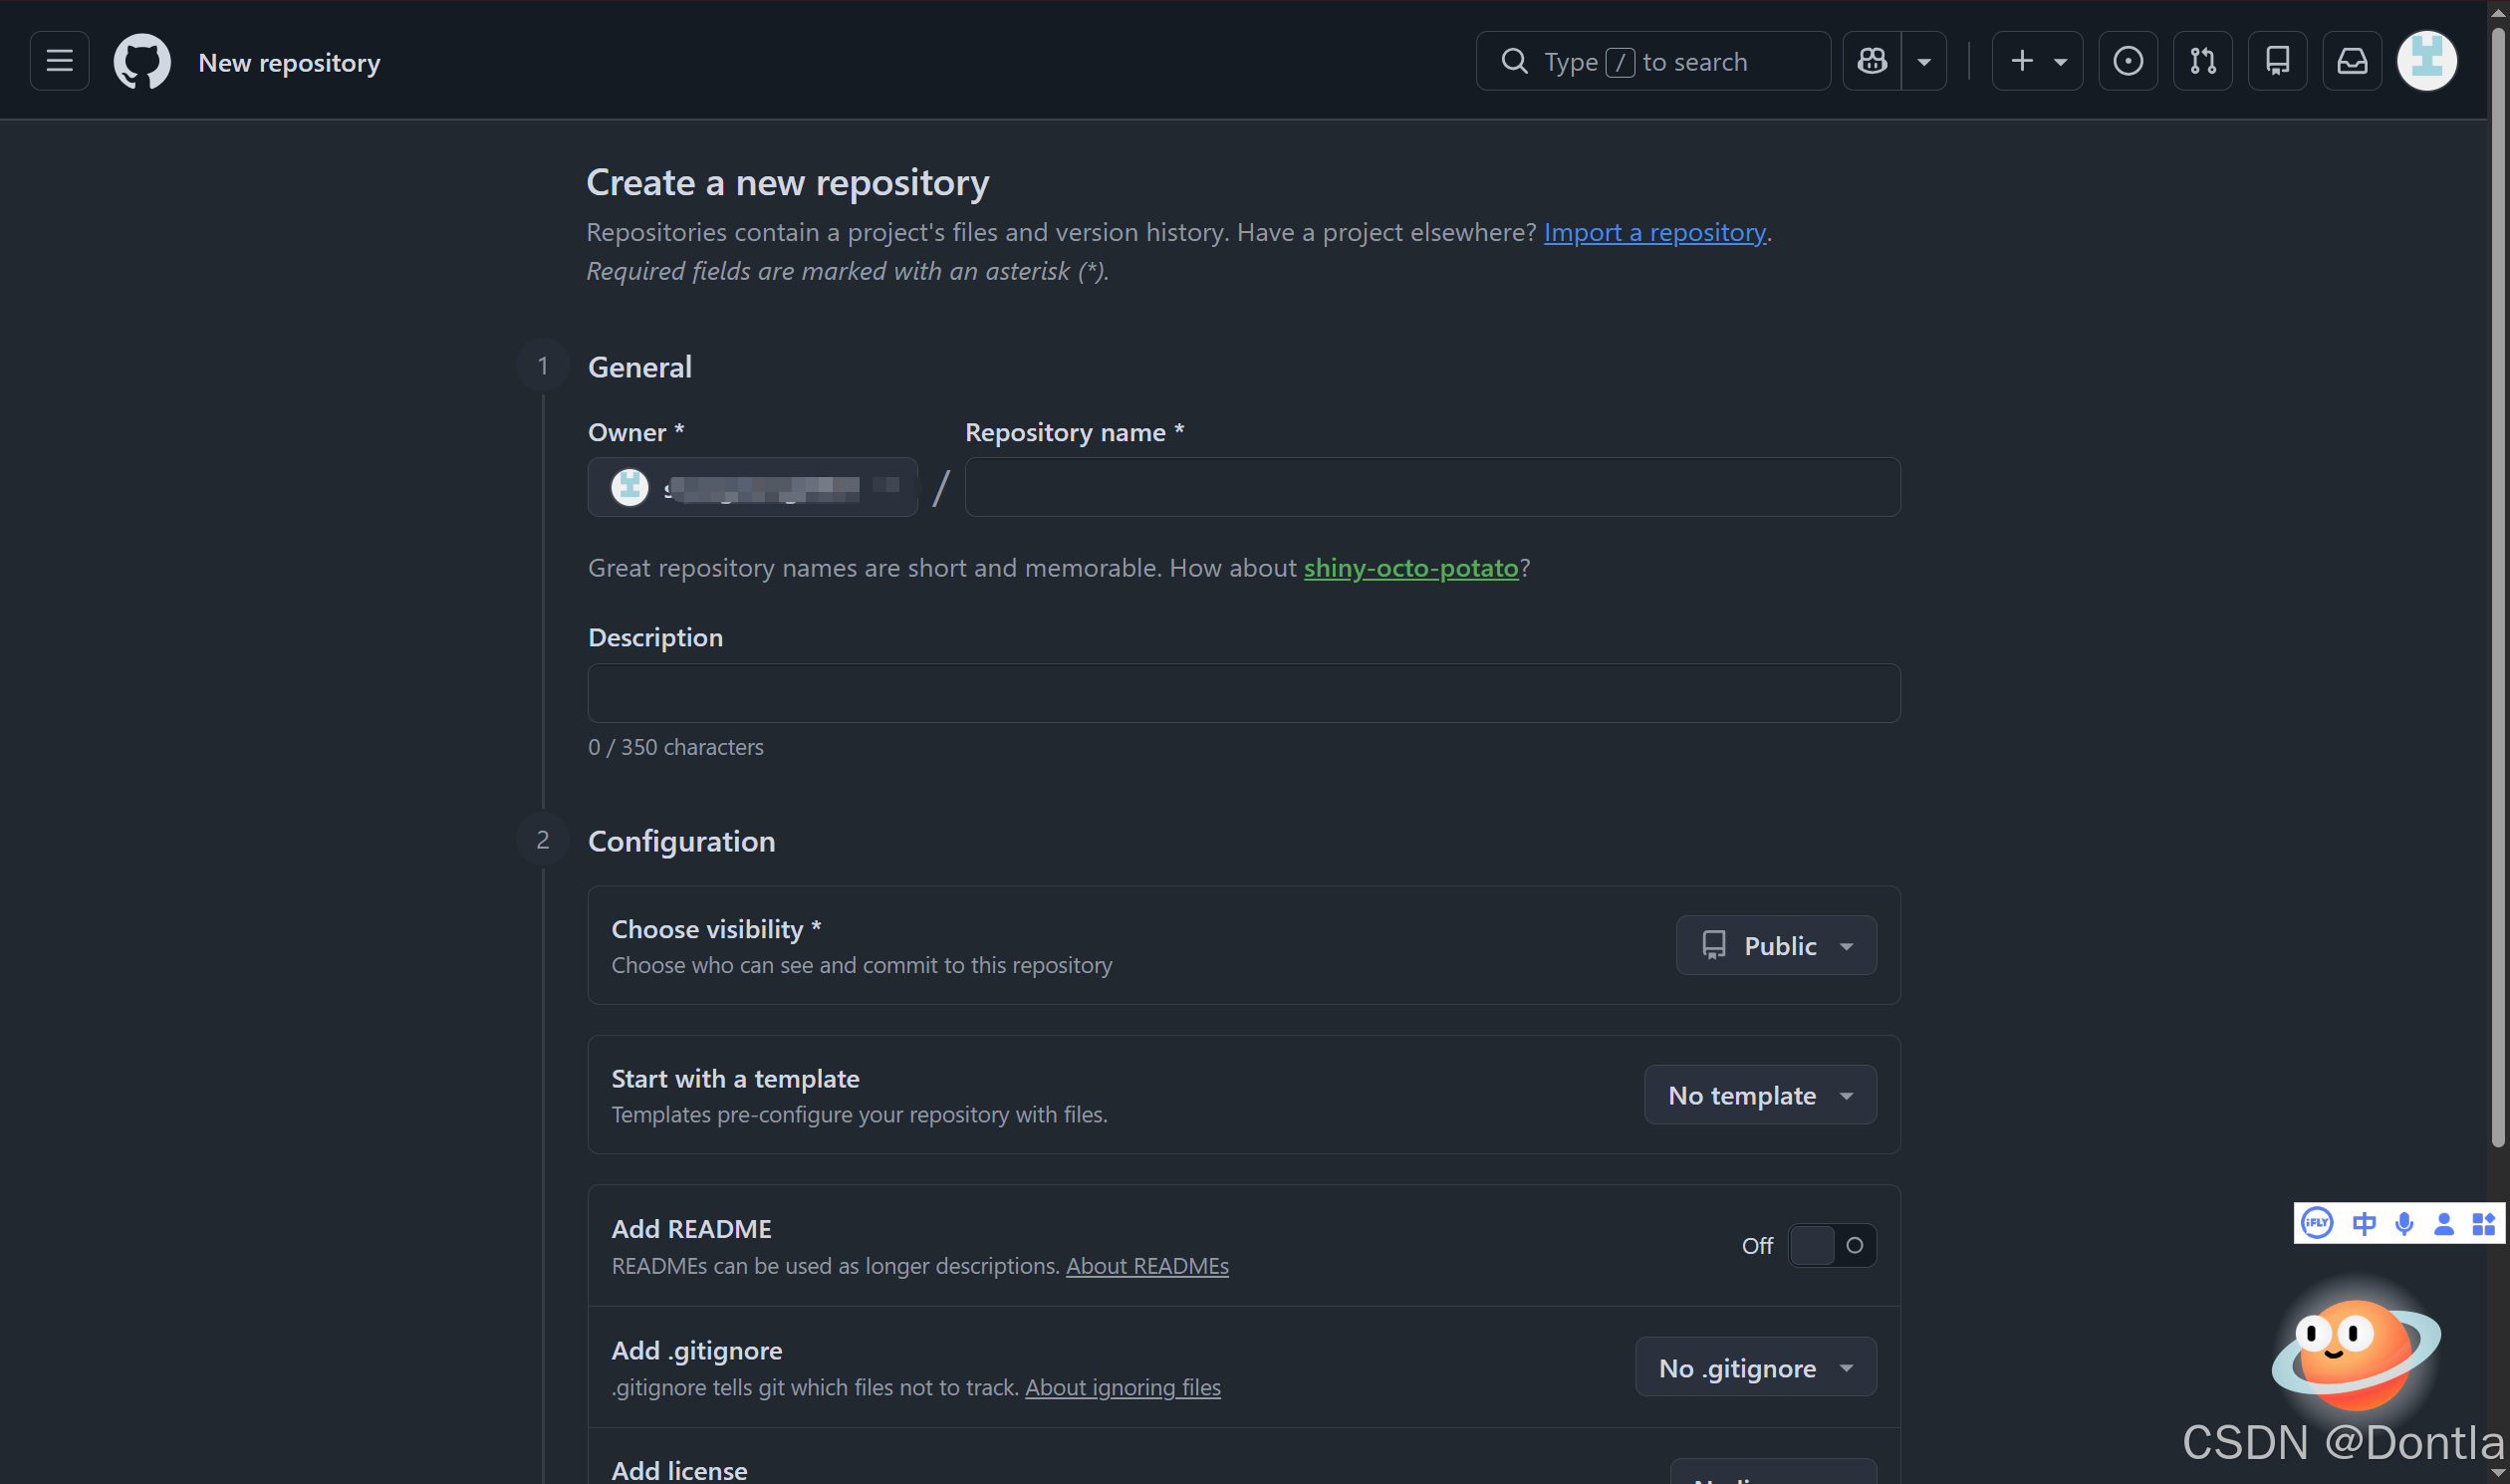Viewport: 2510px width, 1484px height.
Task: Focus the Repository name input field
Action: pos(1432,487)
